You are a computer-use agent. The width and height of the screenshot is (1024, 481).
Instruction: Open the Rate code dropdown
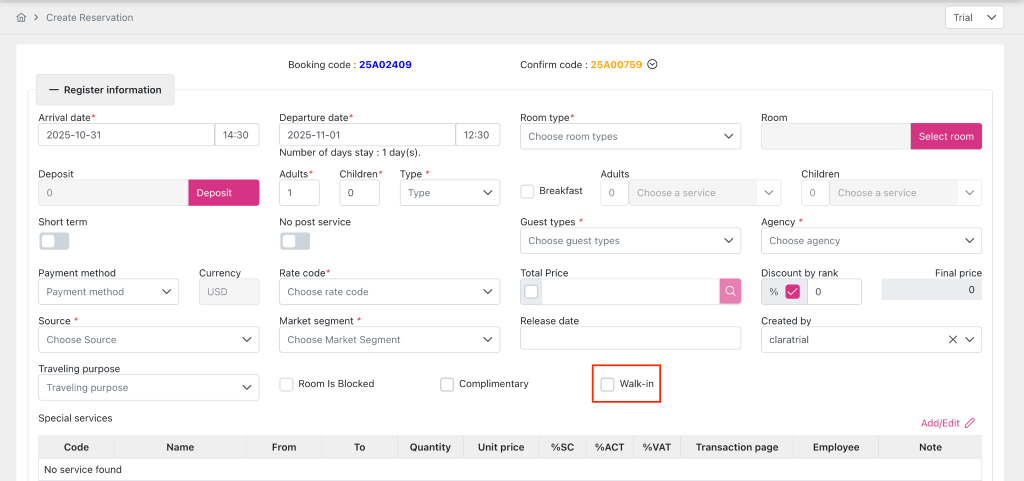point(389,292)
